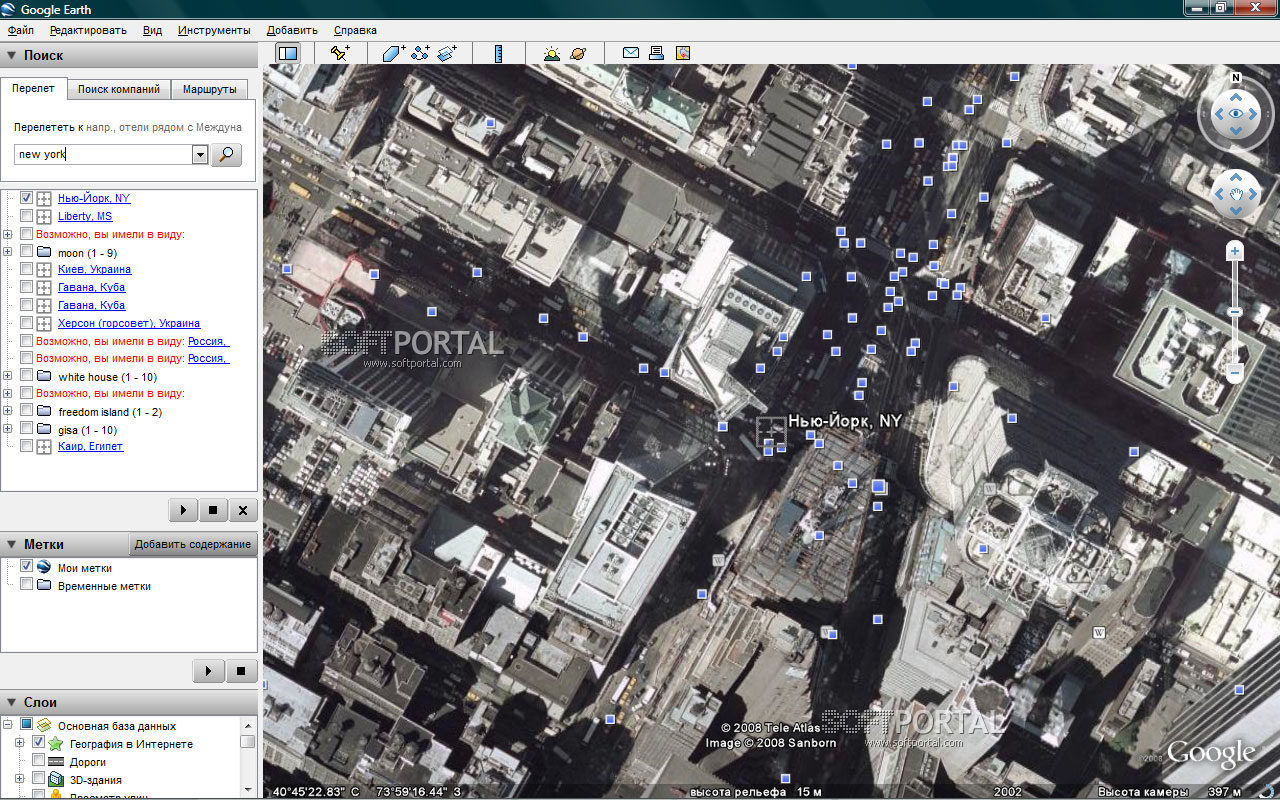Switch to Sky view with planet icon
The height and width of the screenshot is (800, 1280).
coord(578,54)
